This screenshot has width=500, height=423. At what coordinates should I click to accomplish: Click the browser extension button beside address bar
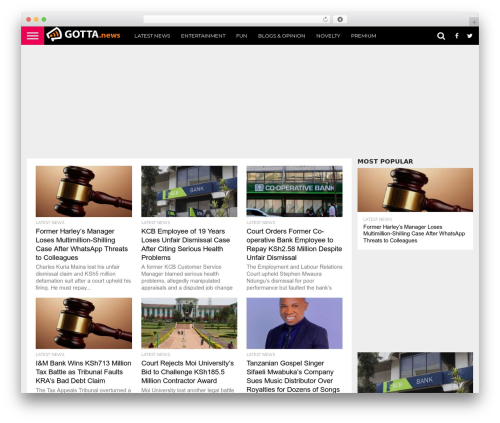point(340,19)
